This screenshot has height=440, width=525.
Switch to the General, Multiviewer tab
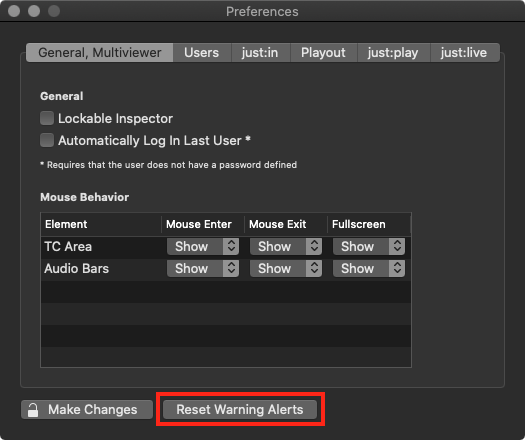(99, 53)
